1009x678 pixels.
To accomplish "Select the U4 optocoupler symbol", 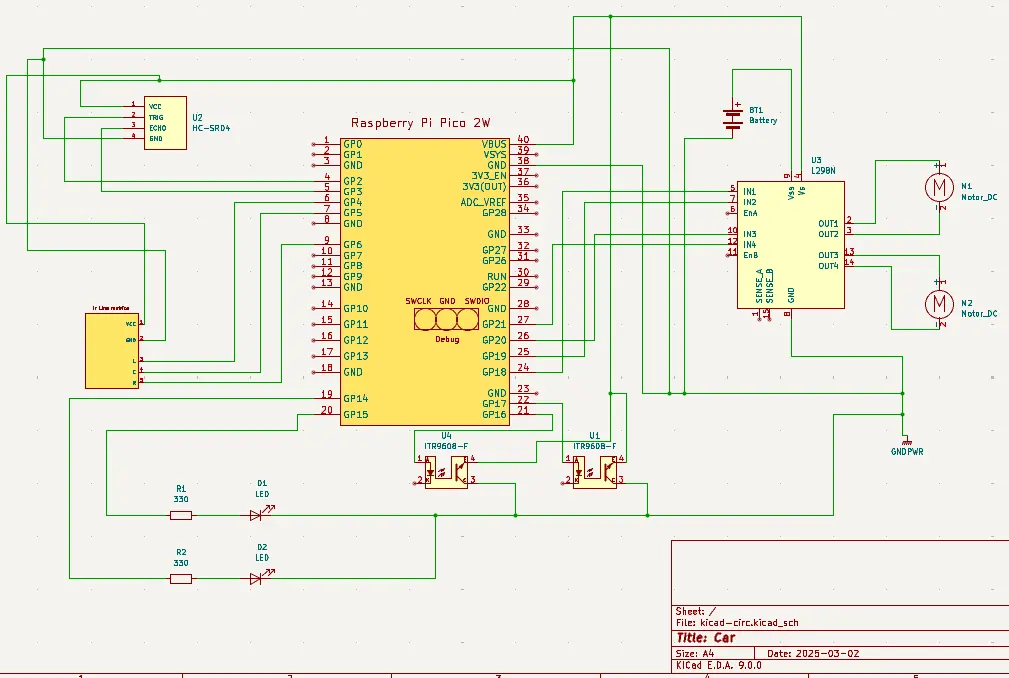I will 447,472.
